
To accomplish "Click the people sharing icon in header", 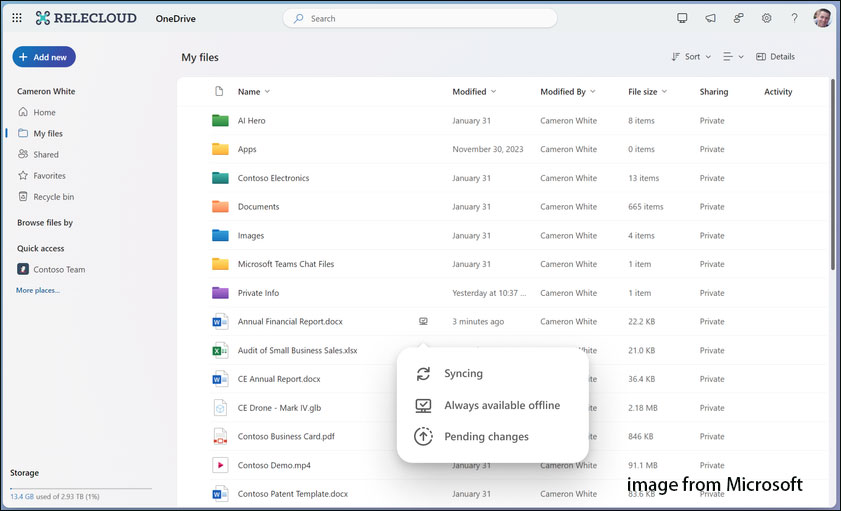I will point(739,18).
